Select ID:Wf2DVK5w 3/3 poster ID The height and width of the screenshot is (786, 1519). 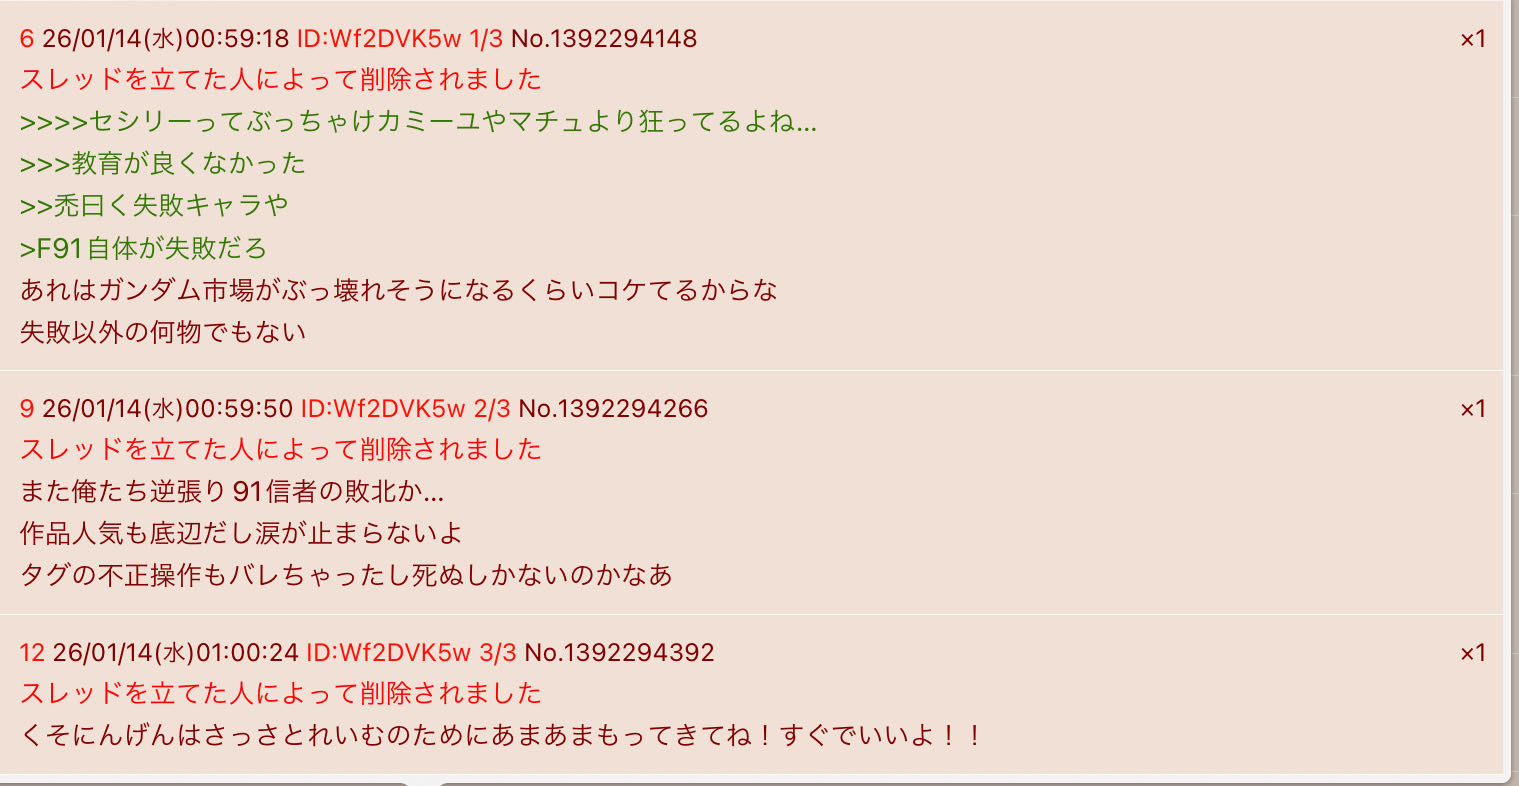(x=411, y=653)
